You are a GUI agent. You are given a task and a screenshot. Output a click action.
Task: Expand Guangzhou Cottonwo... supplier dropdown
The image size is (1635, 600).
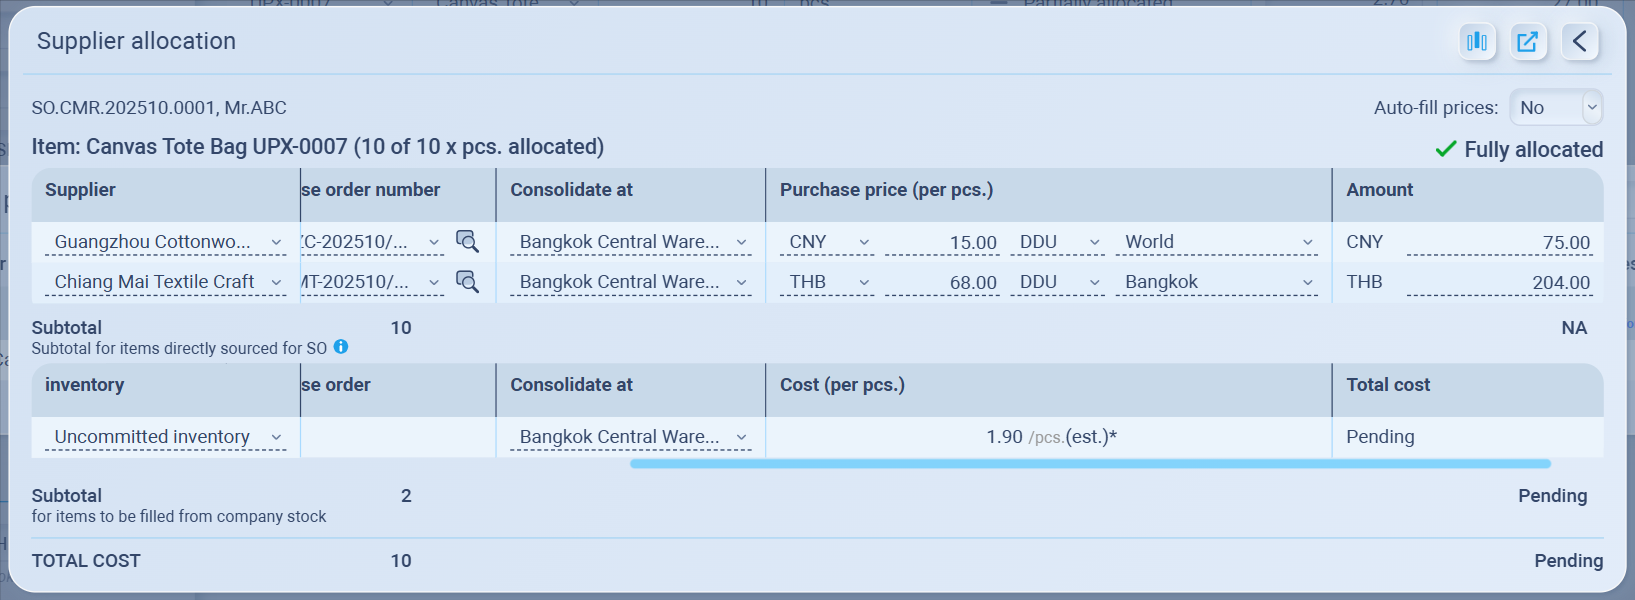tap(168, 242)
